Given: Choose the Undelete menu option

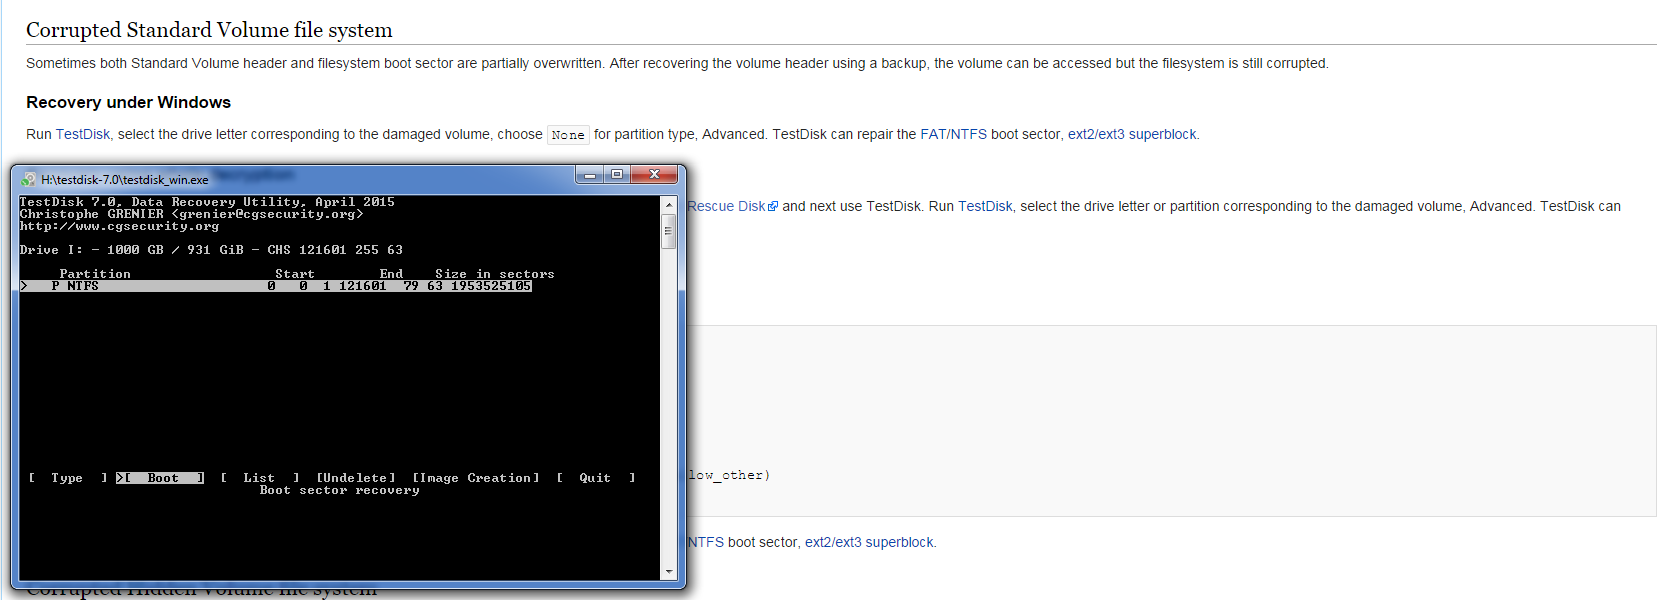Looking at the screenshot, I should pyautogui.click(x=356, y=478).
